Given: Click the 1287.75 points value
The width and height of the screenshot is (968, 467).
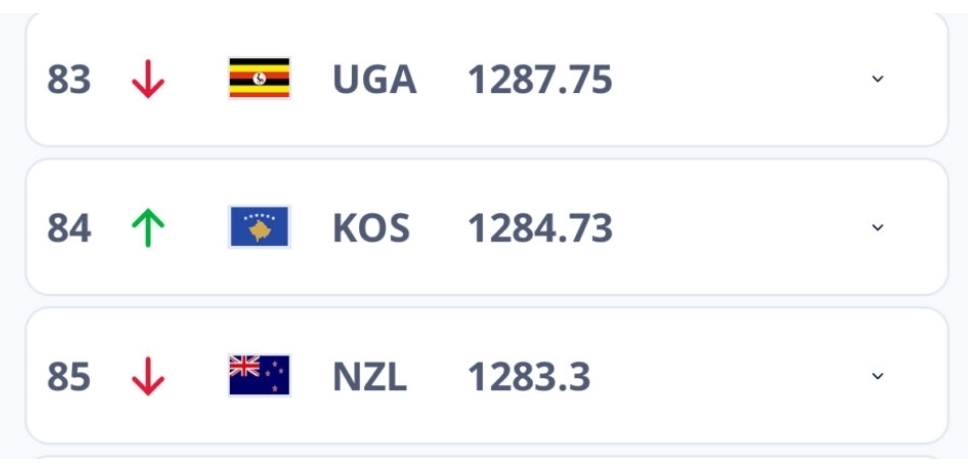Looking at the screenshot, I should [540, 79].
